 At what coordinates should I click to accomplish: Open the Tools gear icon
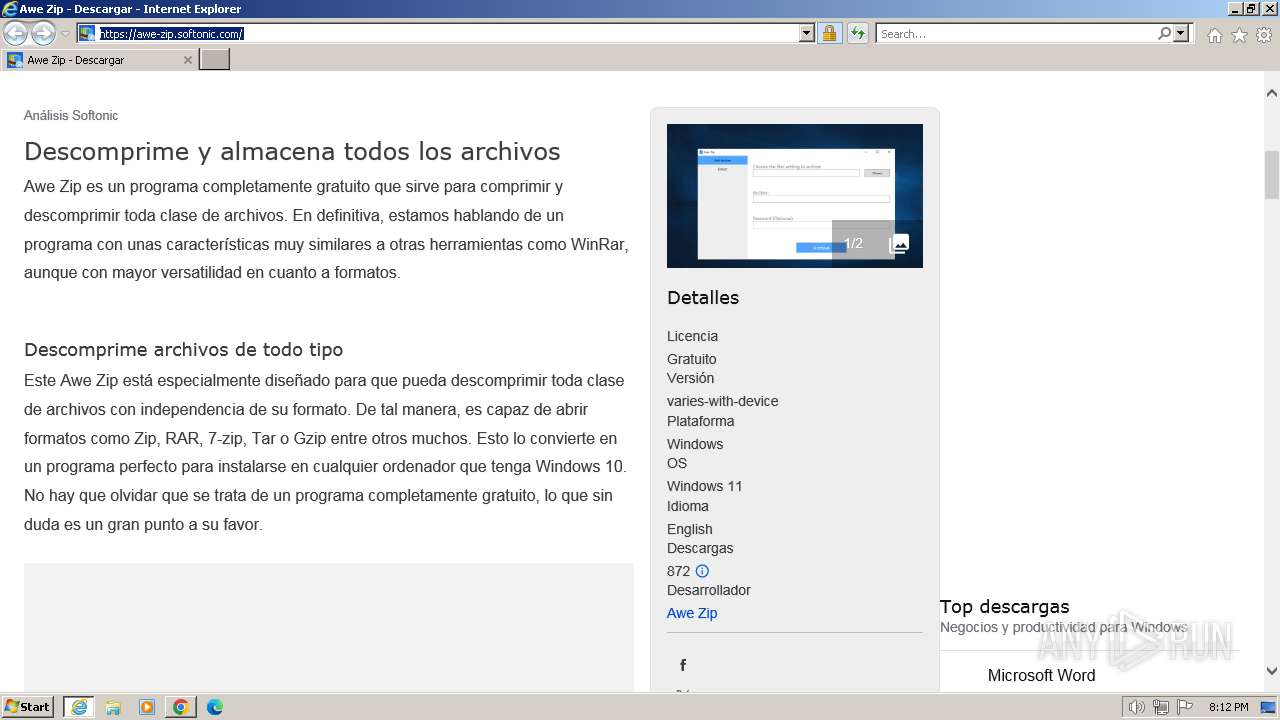tap(1264, 35)
